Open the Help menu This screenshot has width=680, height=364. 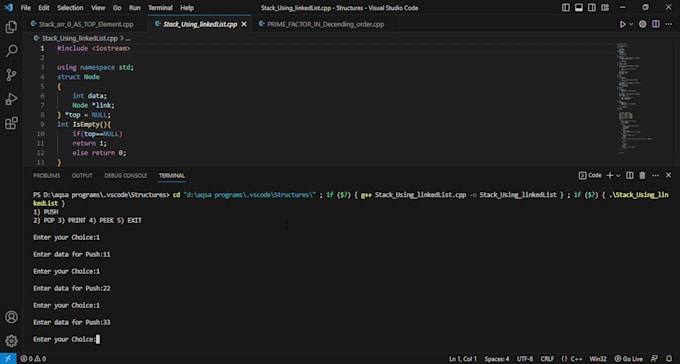pos(187,7)
